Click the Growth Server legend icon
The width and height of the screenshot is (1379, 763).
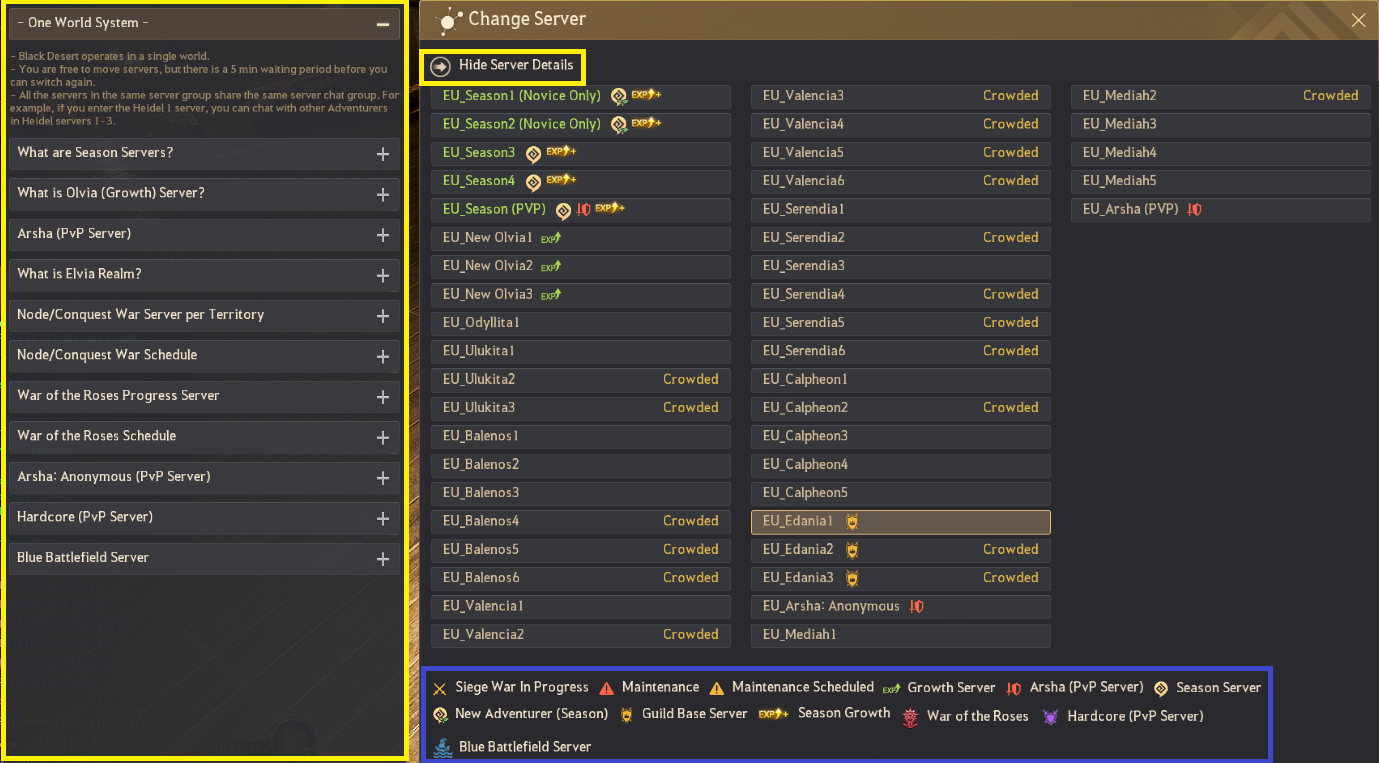click(x=892, y=688)
